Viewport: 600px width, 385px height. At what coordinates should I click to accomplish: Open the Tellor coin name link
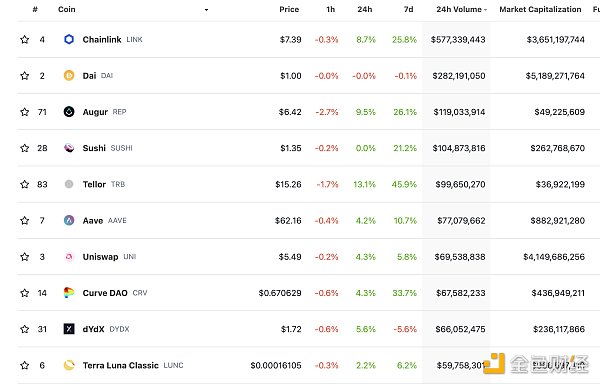point(94,184)
